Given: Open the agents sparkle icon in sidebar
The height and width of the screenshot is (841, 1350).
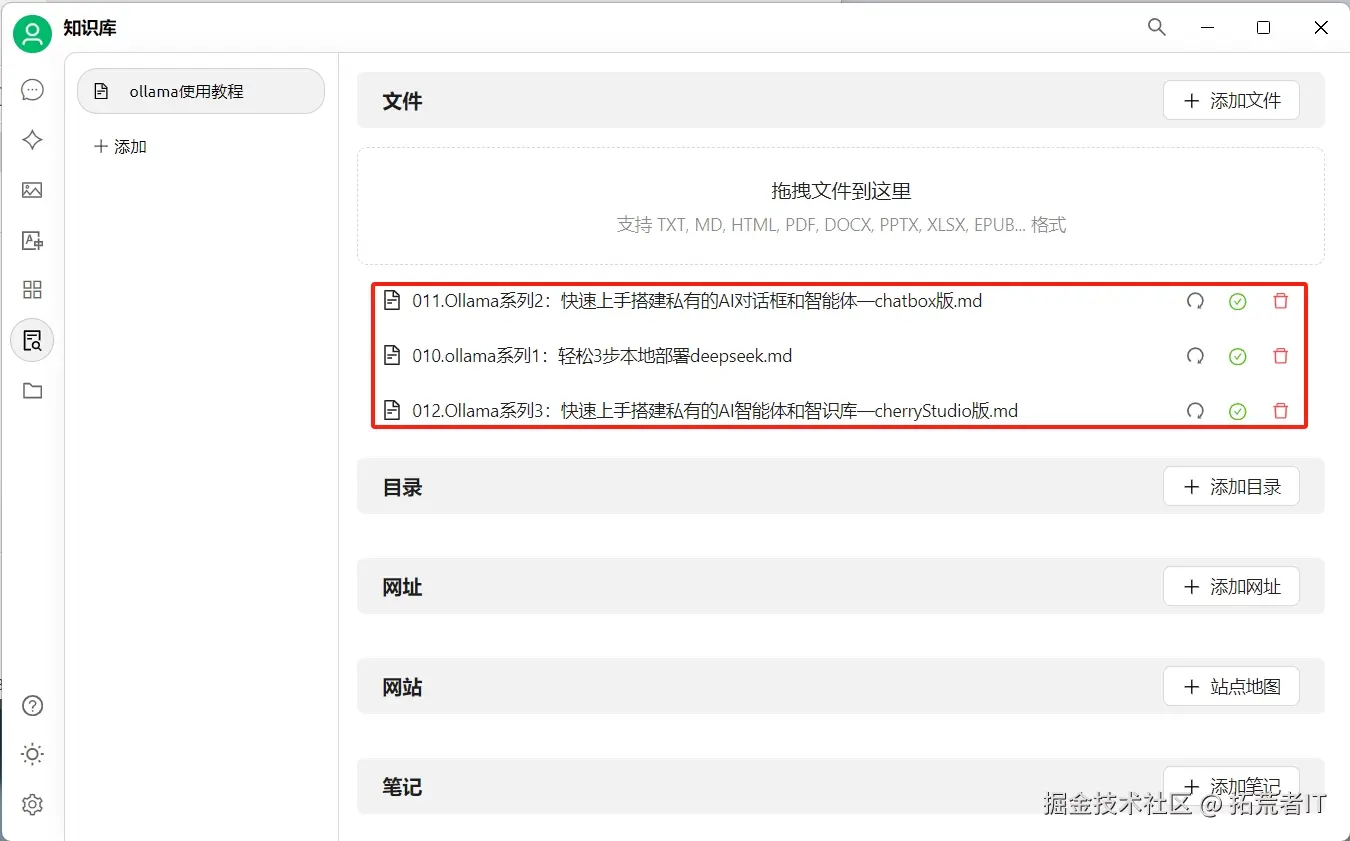Looking at the screenshot, I should tap(32, 140).
